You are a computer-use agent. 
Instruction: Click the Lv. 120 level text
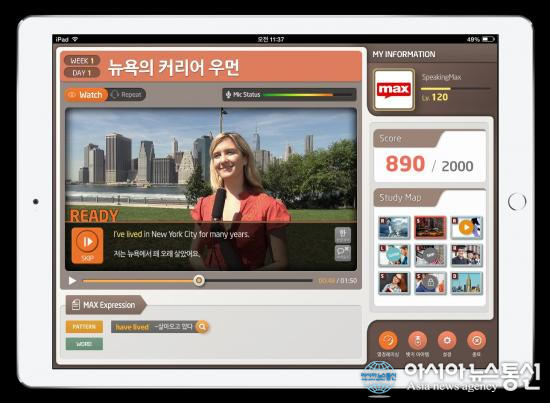(435, 98)
